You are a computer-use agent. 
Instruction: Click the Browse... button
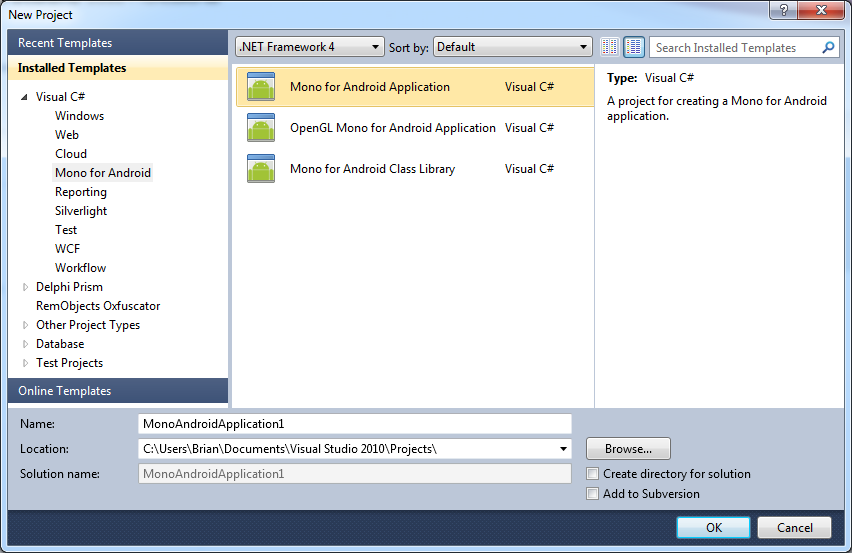coord(628,449)
